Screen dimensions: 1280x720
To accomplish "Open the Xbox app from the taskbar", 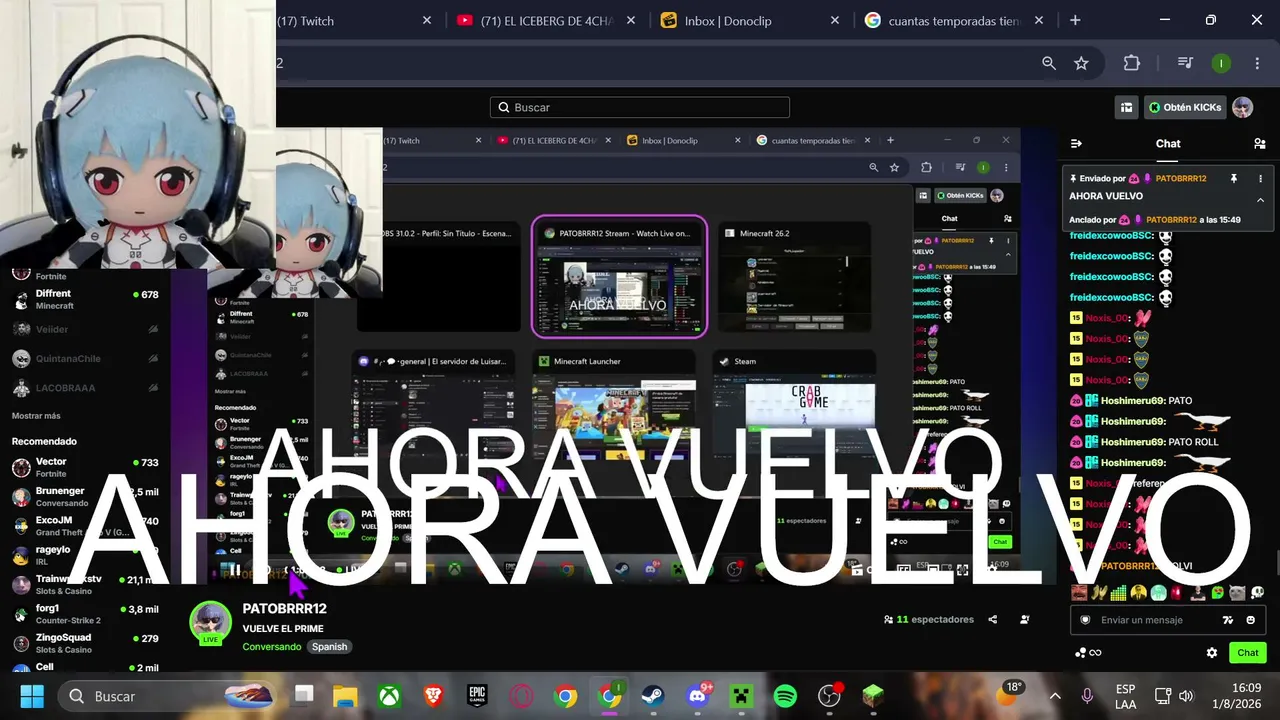I will [x=389, y=696].
